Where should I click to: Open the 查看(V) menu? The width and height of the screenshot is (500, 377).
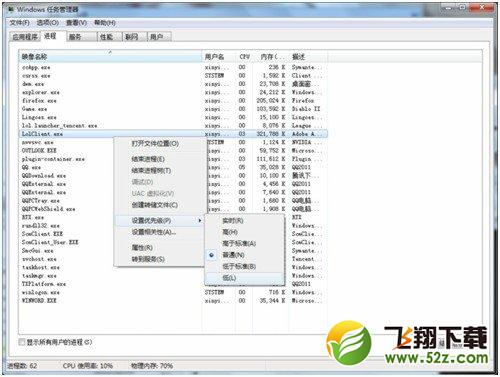(x=76, y=23)
